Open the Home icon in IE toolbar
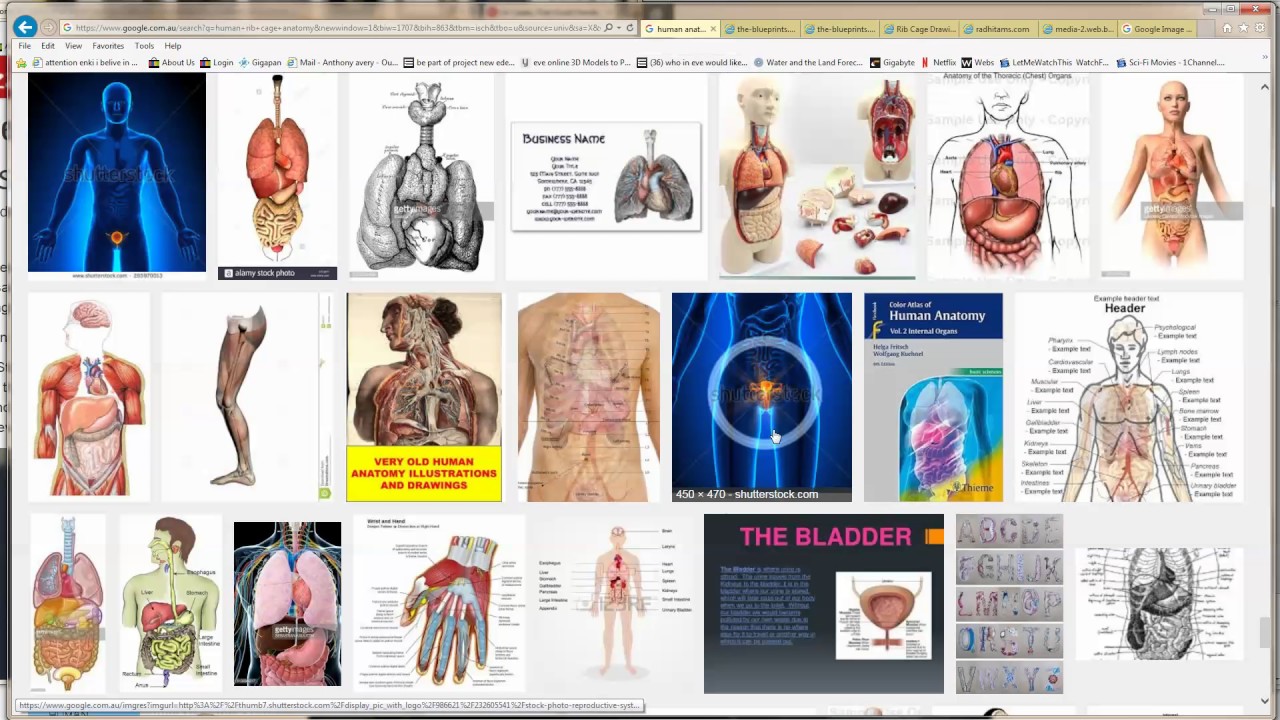 point(1227,28)
